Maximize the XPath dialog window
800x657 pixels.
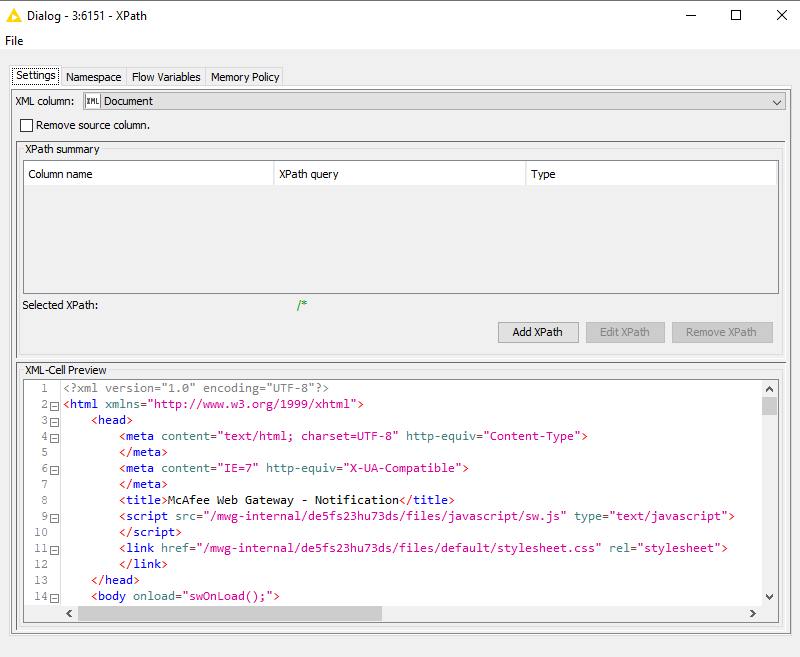[736, 15]
